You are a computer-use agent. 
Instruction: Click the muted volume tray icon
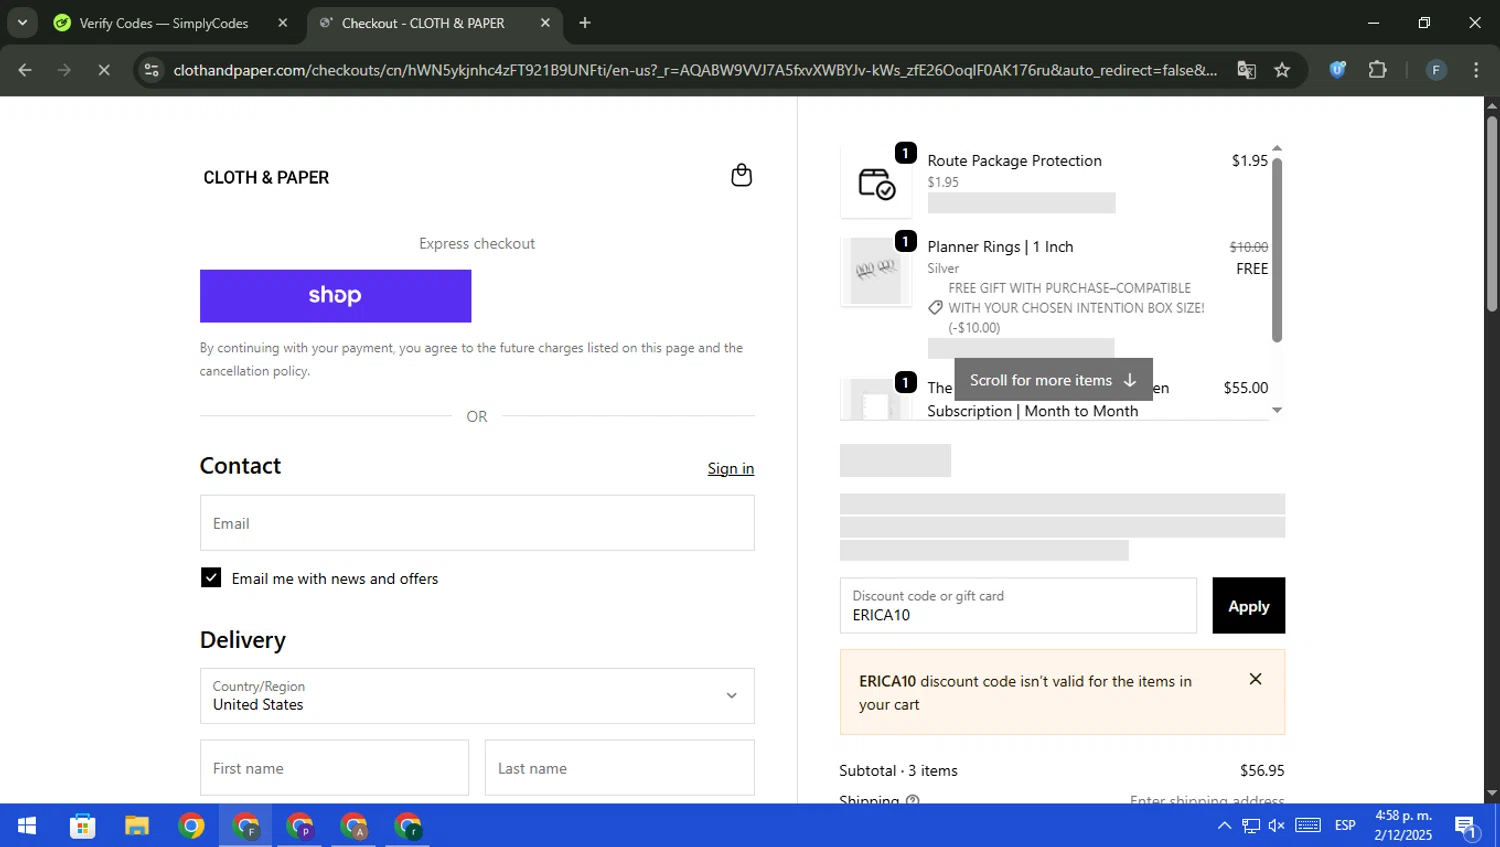click(x=1277, y=826)
